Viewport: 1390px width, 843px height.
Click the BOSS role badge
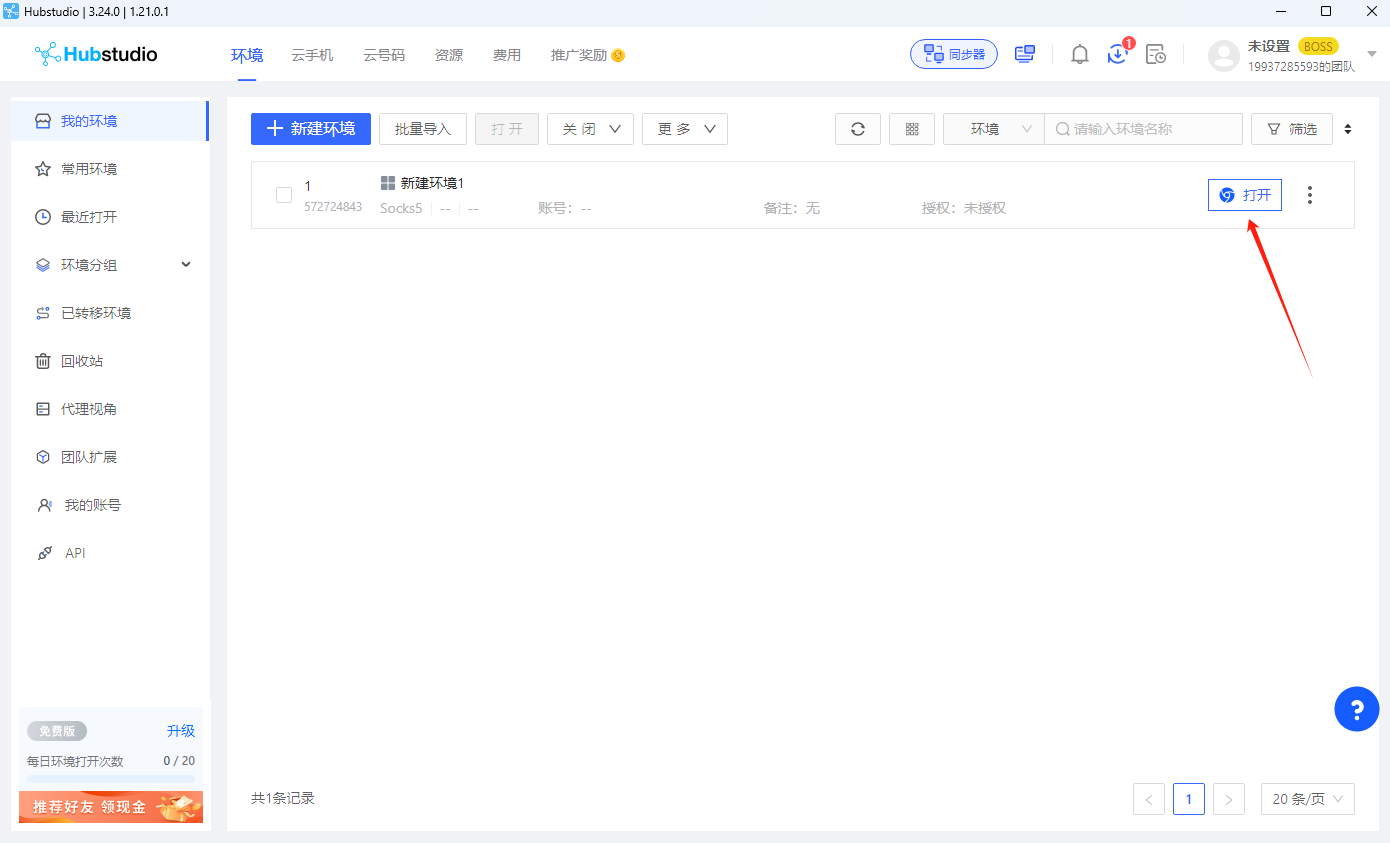(1318, 46)
